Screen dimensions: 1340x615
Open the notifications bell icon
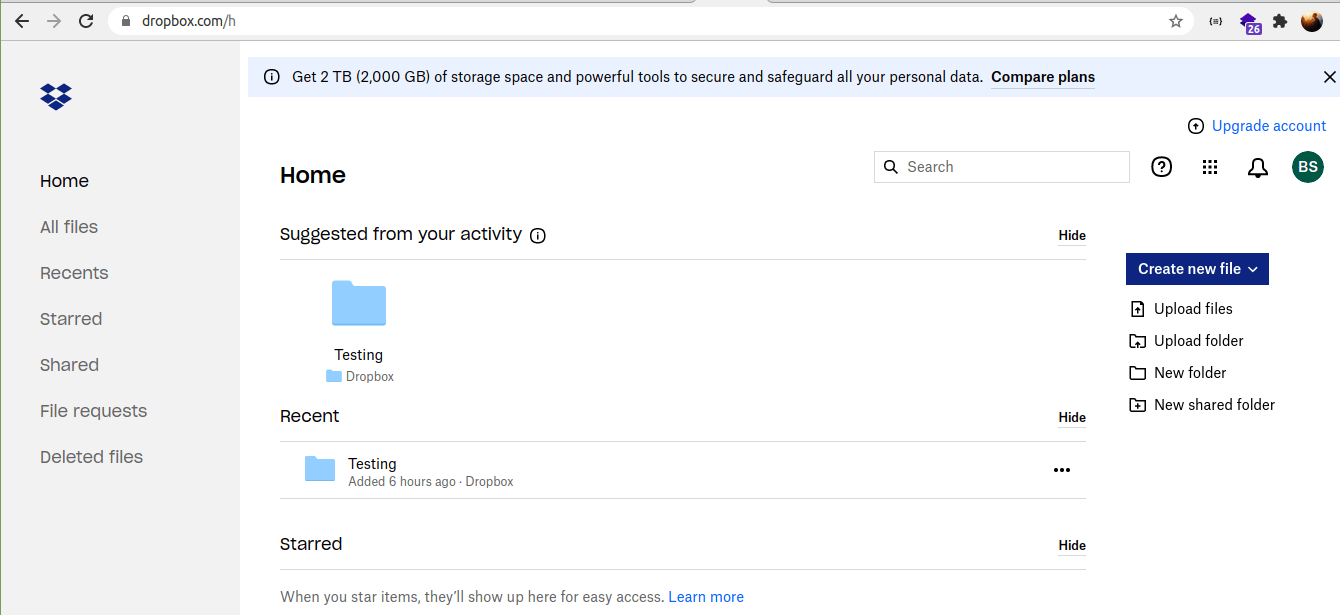[x=1258, y=168]
